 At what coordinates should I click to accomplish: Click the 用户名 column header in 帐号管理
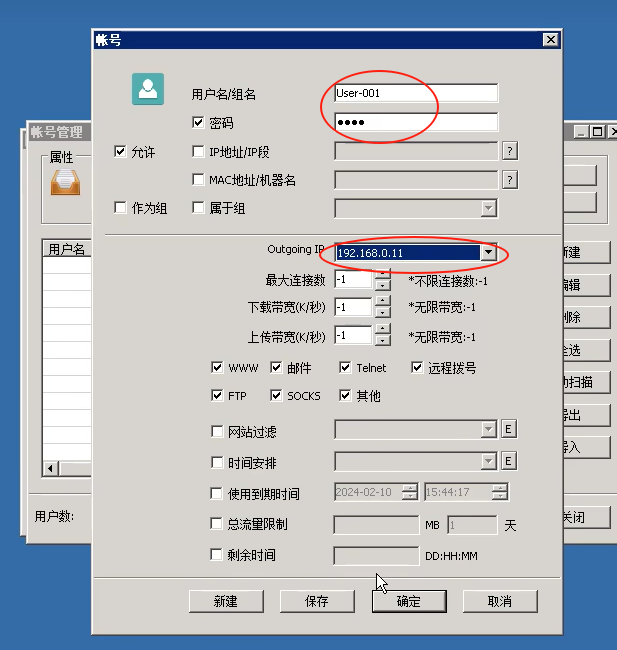[x=67, y=249]
